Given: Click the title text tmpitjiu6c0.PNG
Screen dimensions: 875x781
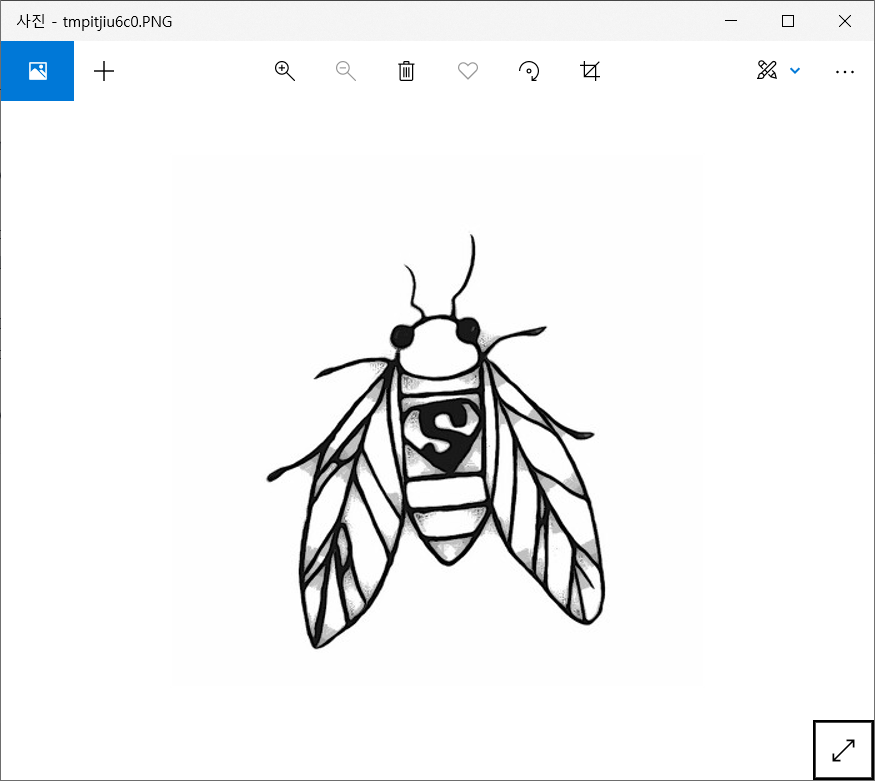Looking at the screenshot, I should (117, 22).
